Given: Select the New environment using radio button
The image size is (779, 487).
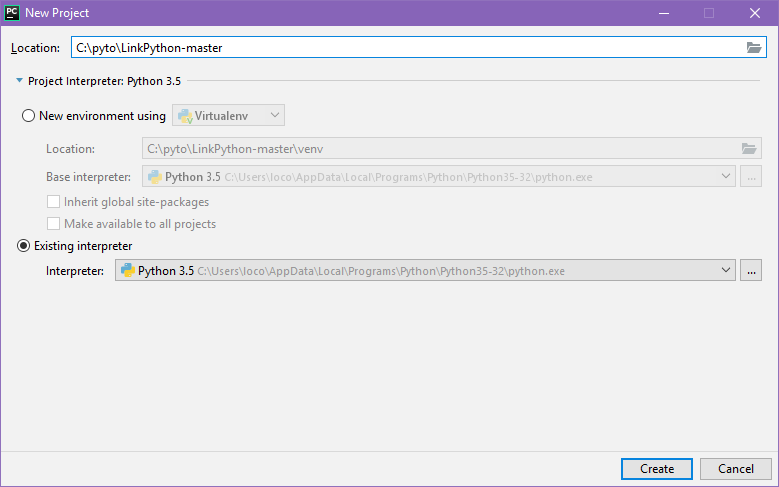Looking at the screenshot, I should (28, 116).
